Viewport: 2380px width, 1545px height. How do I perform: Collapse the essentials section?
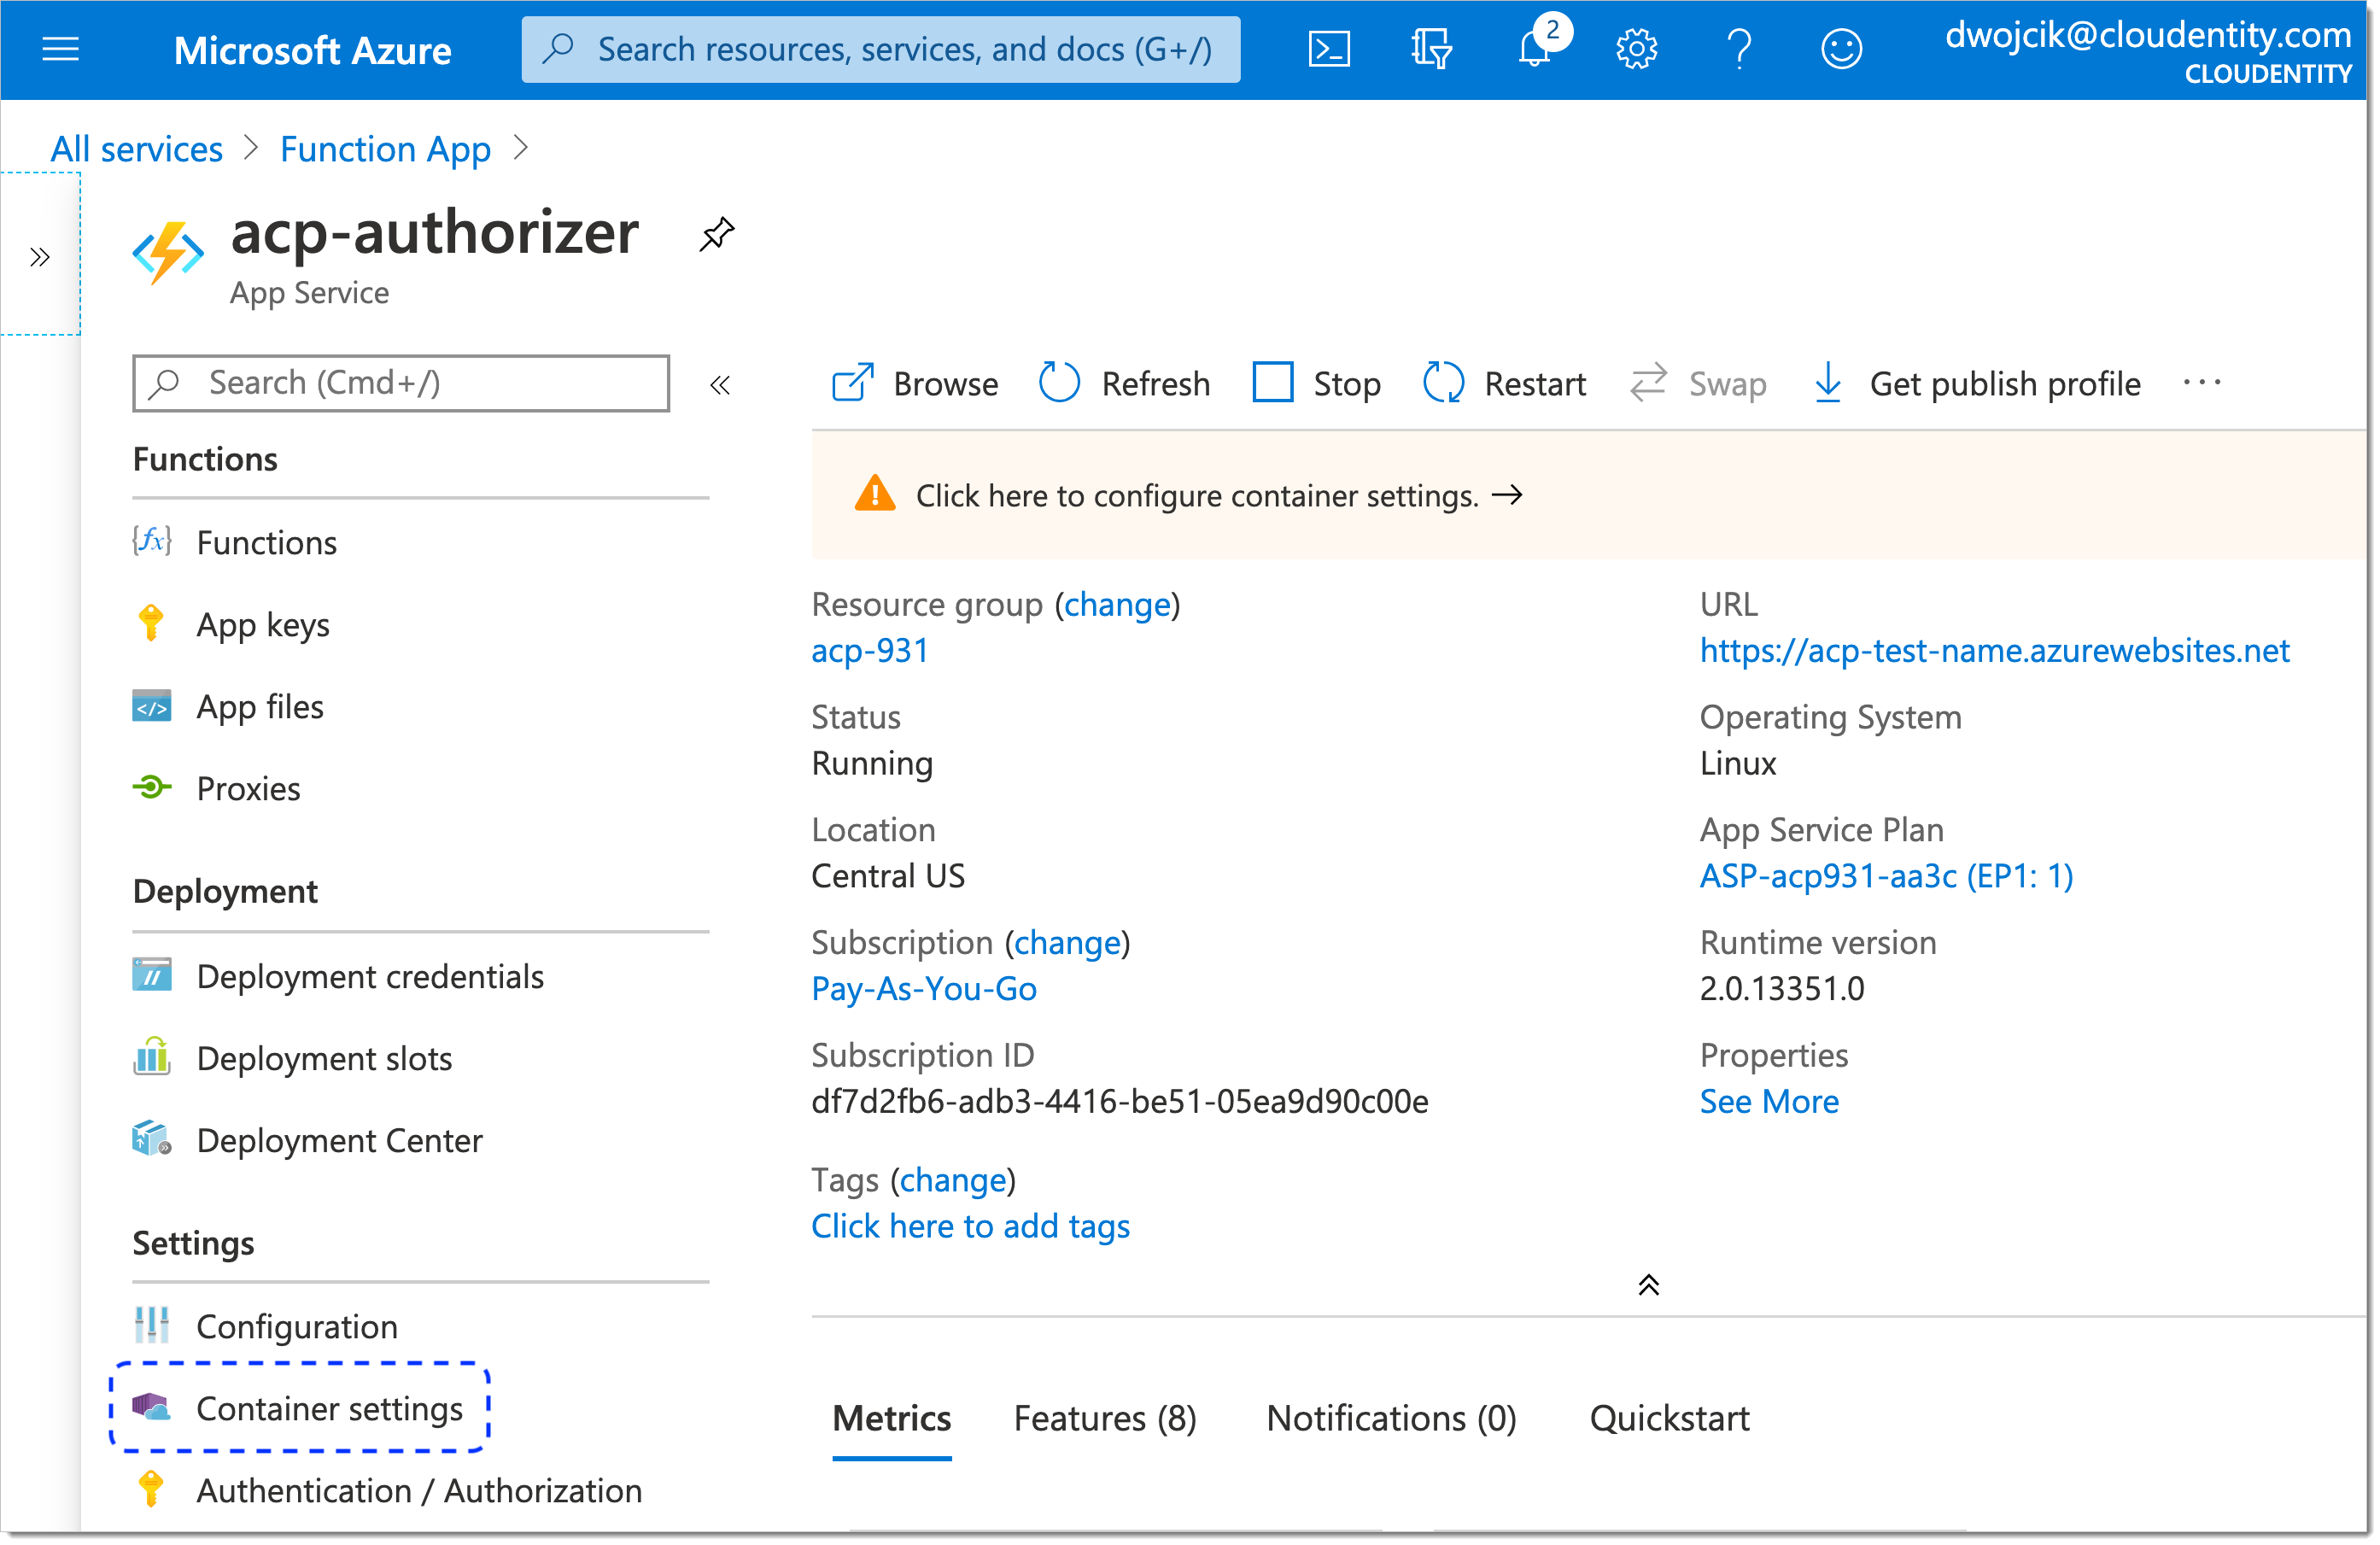pyautogui.click(x=1648, y=1285)
